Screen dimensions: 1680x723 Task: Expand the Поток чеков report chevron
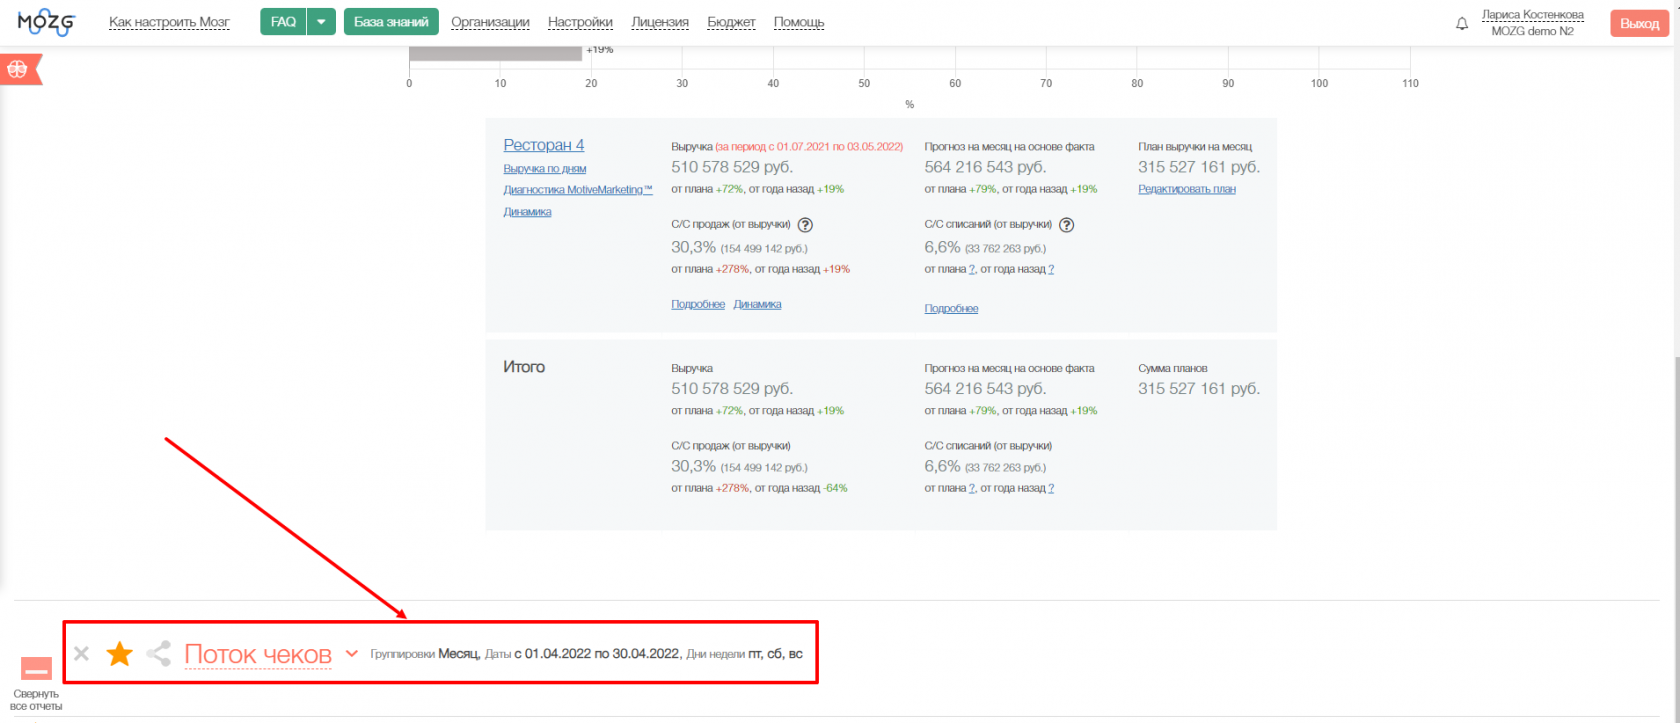pyautogui.click(x=352, y=654)
